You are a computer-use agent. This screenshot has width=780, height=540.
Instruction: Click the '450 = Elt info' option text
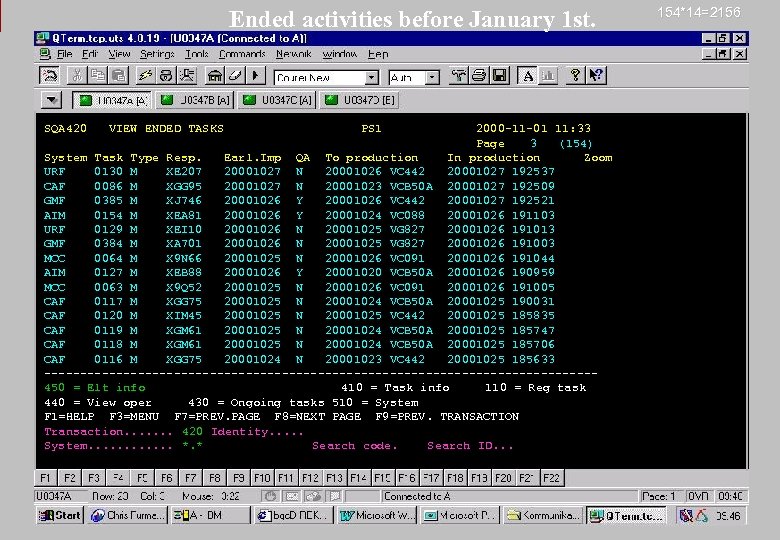[x=95, y=387]
